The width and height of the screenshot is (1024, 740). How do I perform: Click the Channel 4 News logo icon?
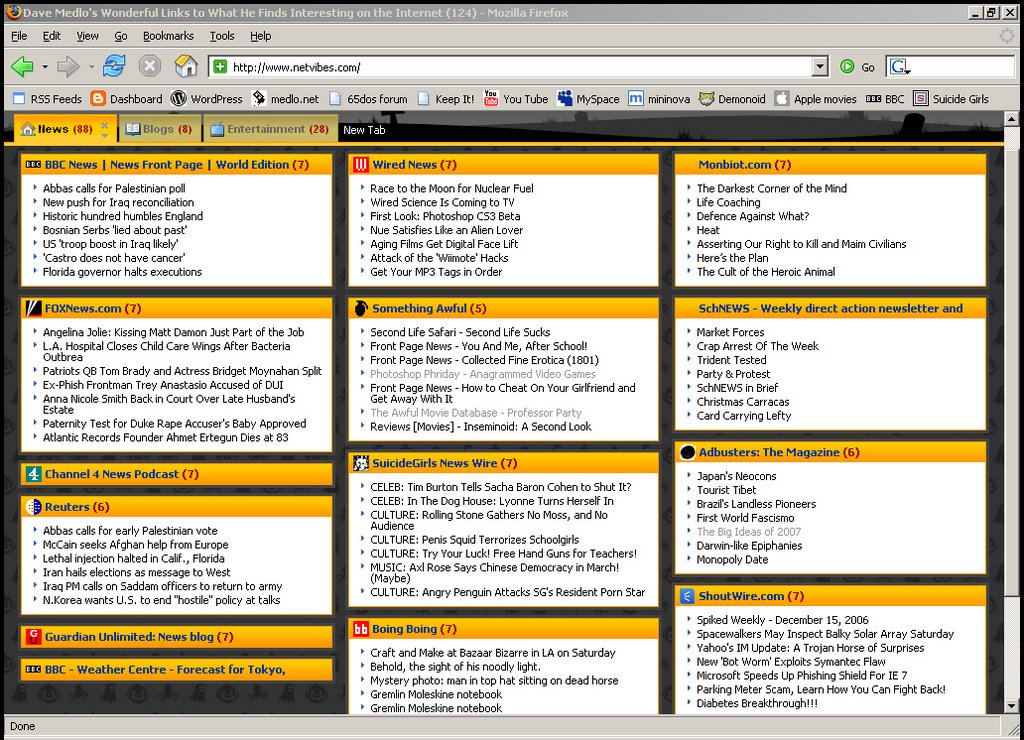[33, 474]
